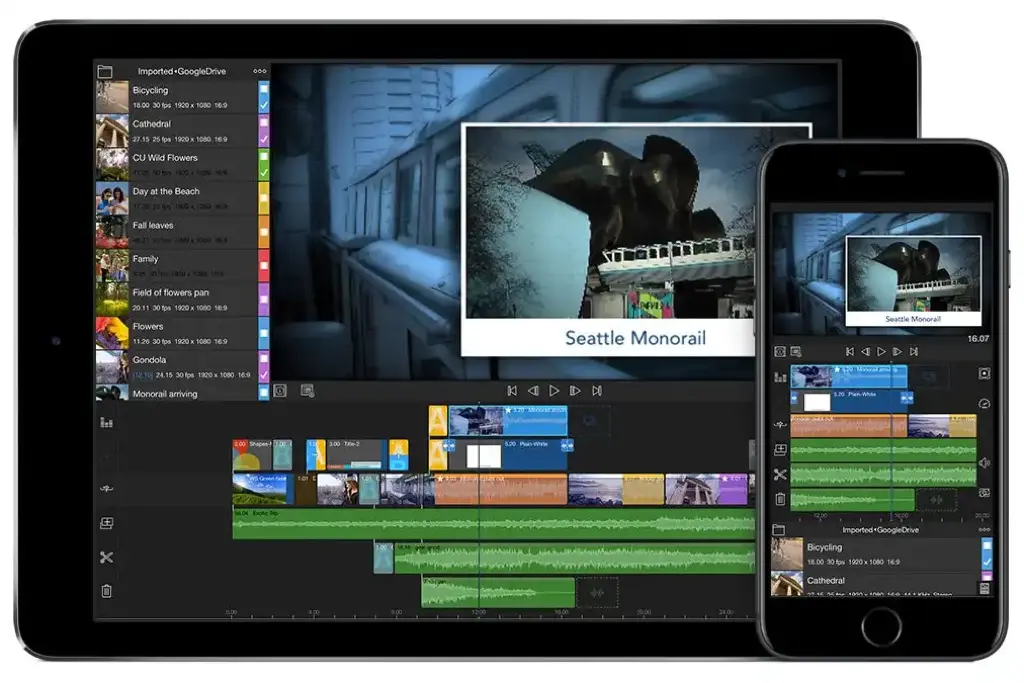Toggle Fall leaves orange tag
This screenshot has height=683, width=1024.
[x=264, y=232]
